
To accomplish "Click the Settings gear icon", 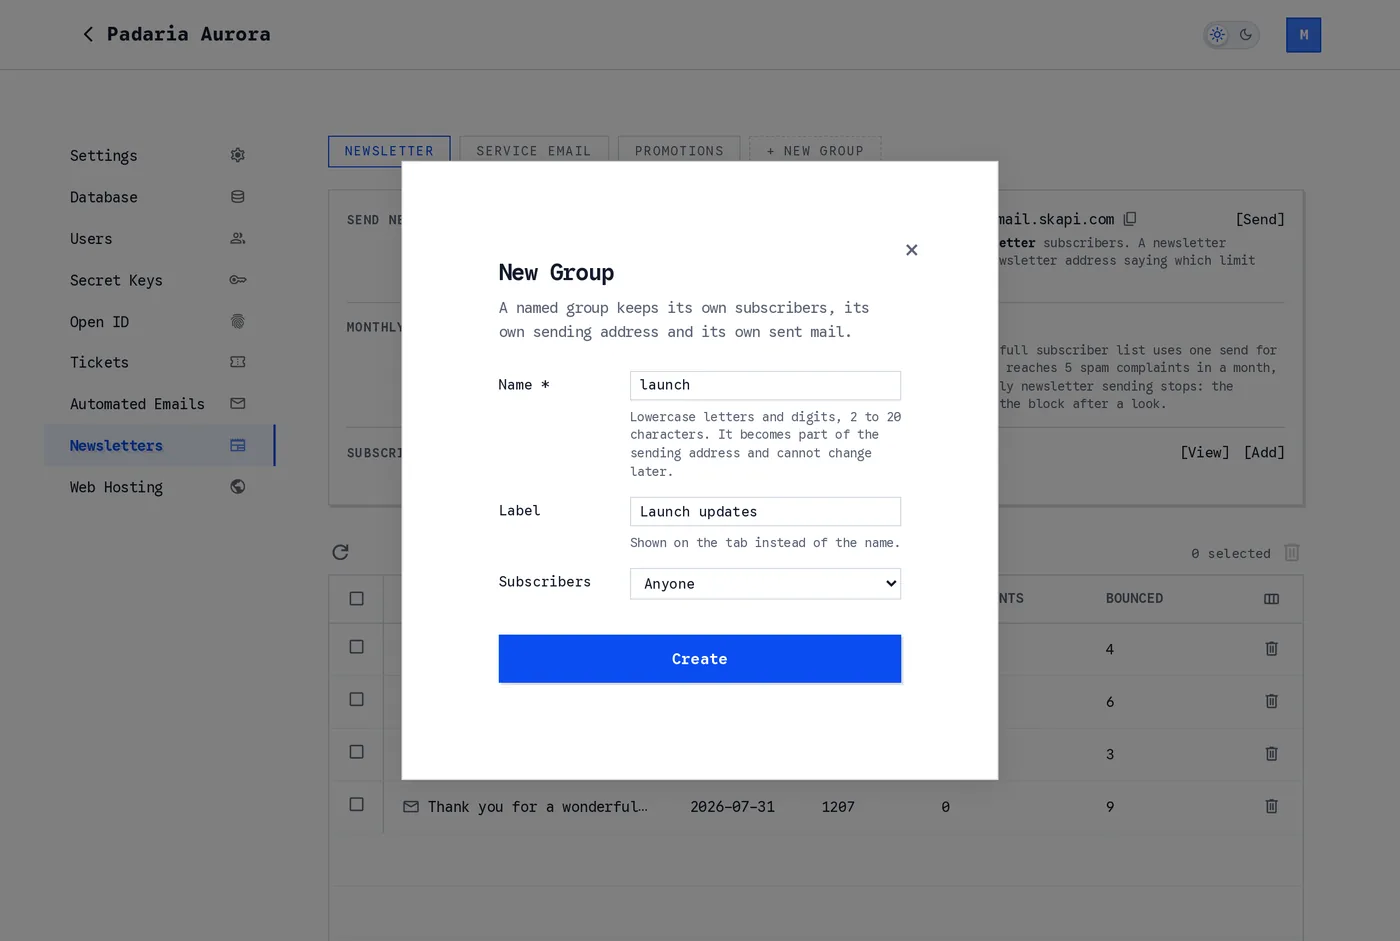I will click(x=238, y=155).
